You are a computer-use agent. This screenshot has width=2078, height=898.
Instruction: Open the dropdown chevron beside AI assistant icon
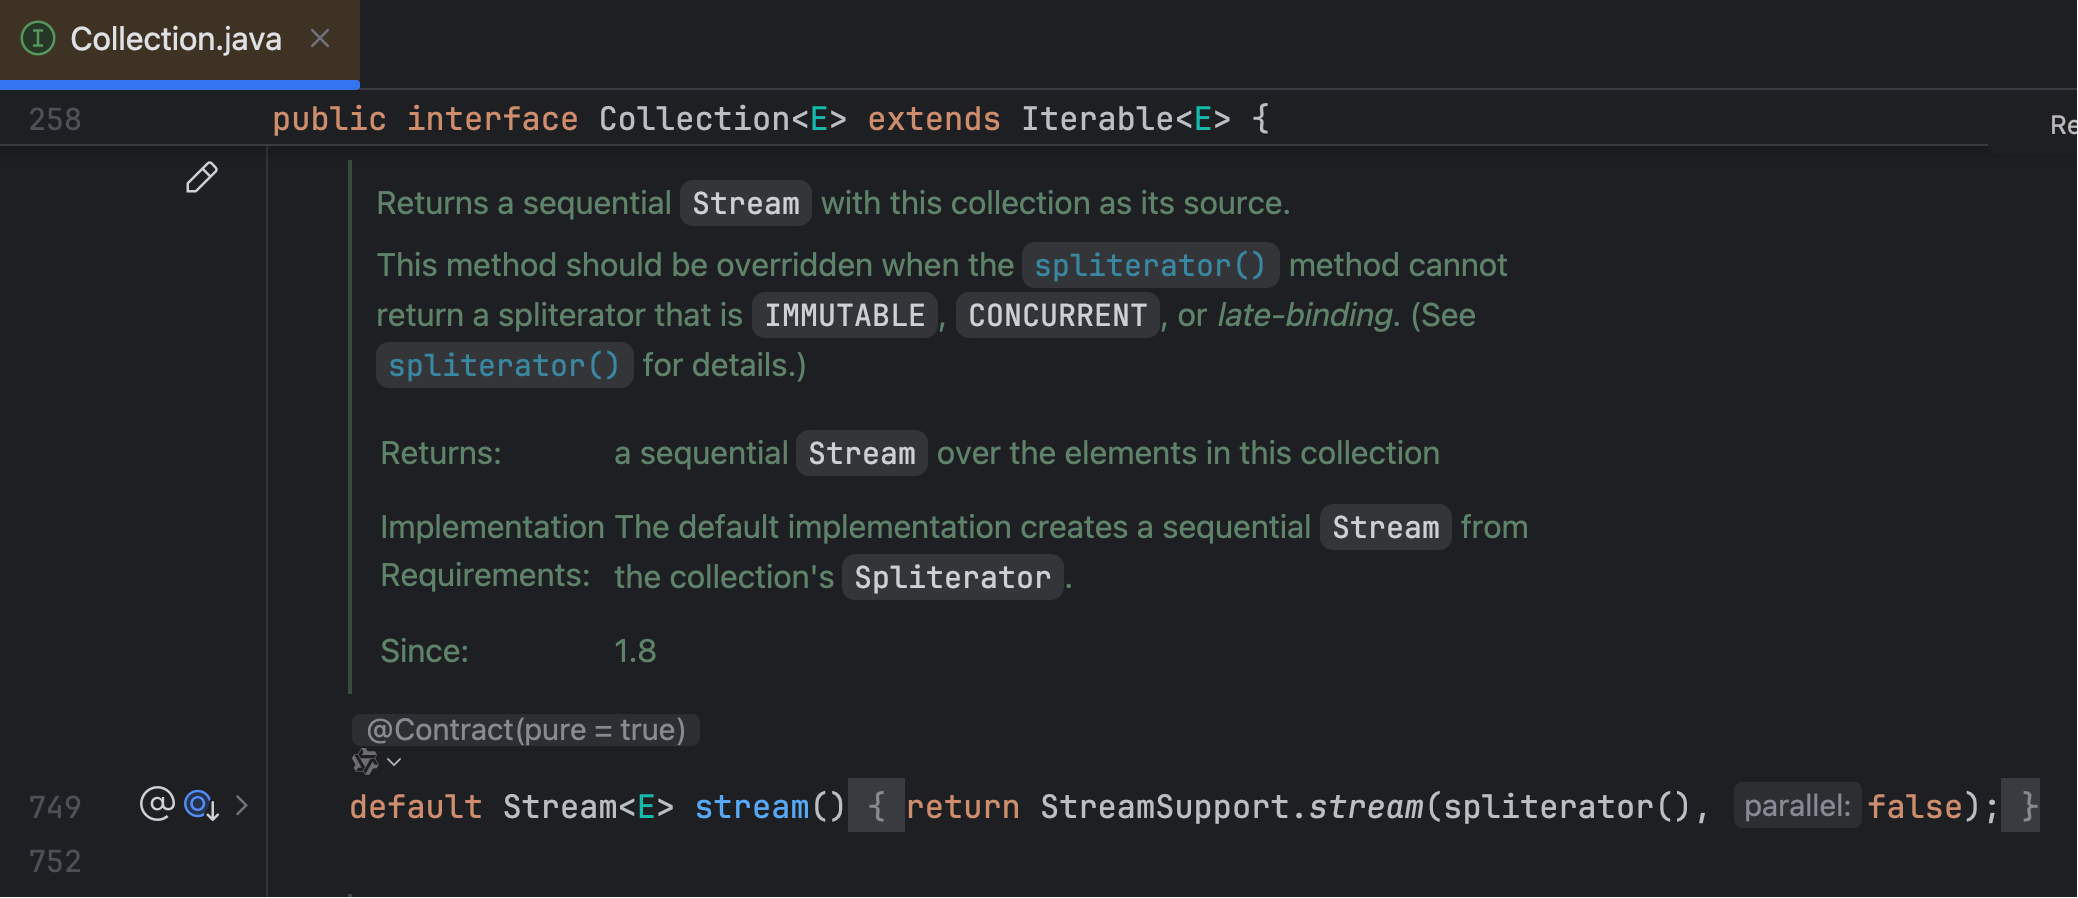pyautogui.click(x=395, y=762)
